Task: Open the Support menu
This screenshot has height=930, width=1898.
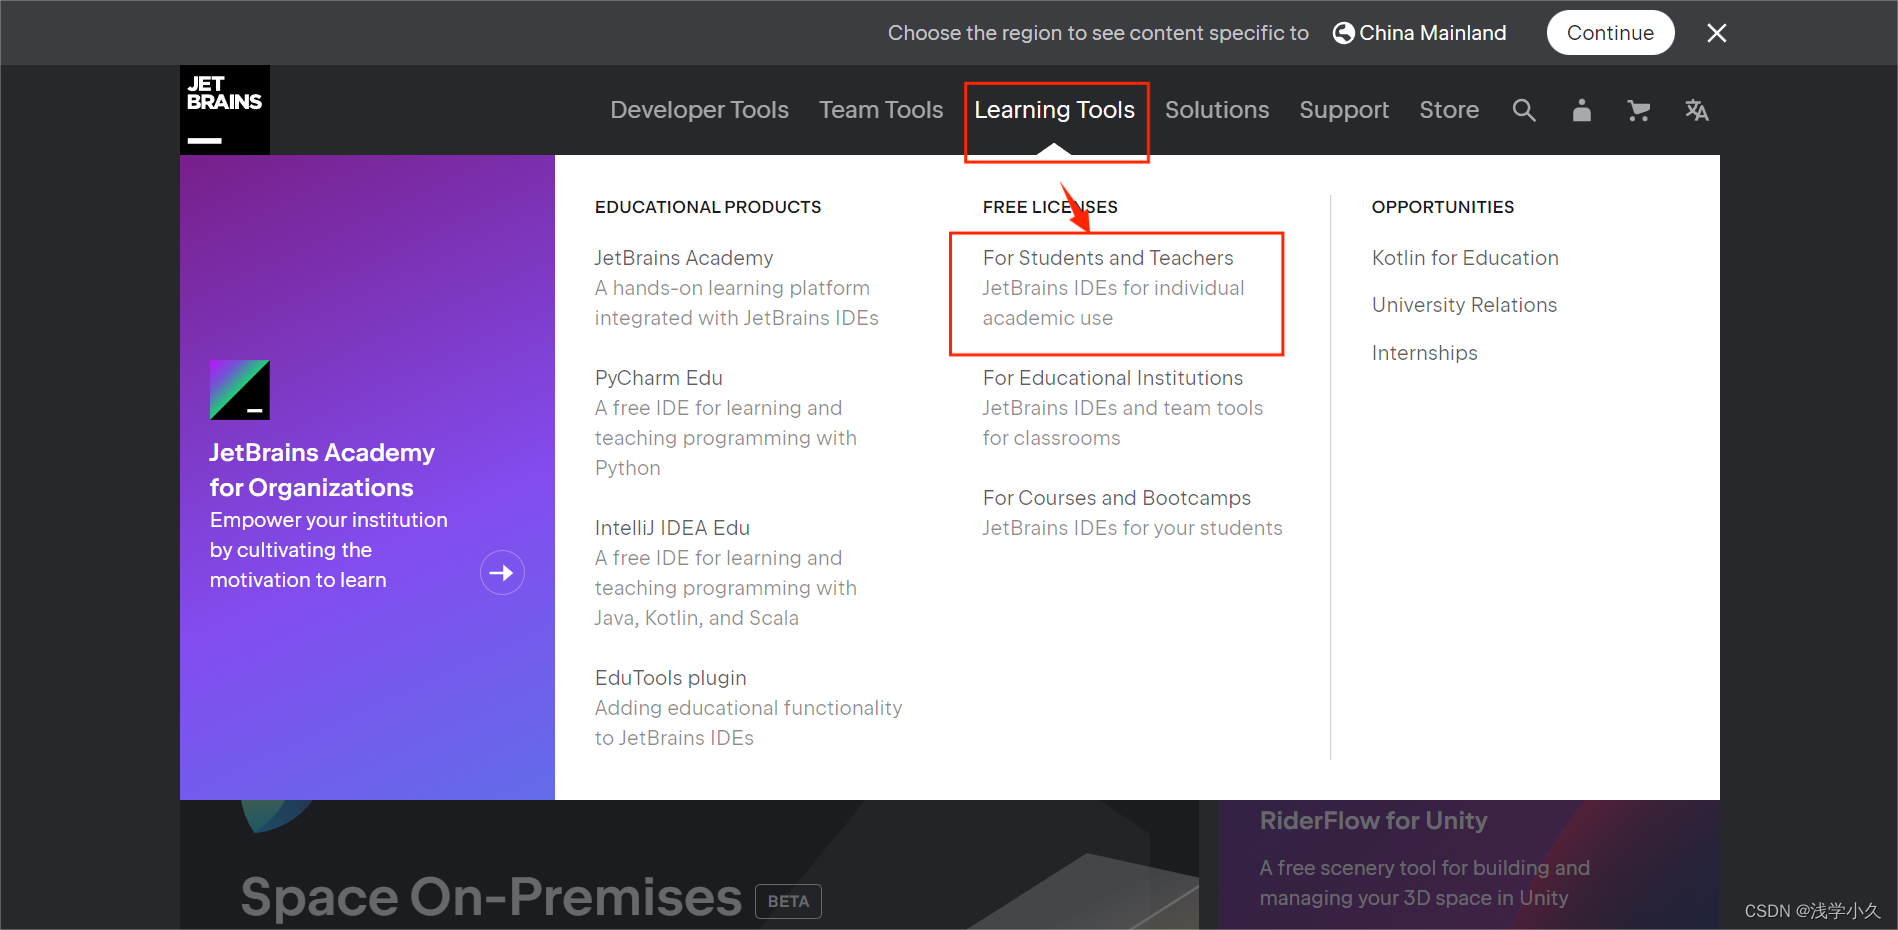Action: click(1344, 110)
